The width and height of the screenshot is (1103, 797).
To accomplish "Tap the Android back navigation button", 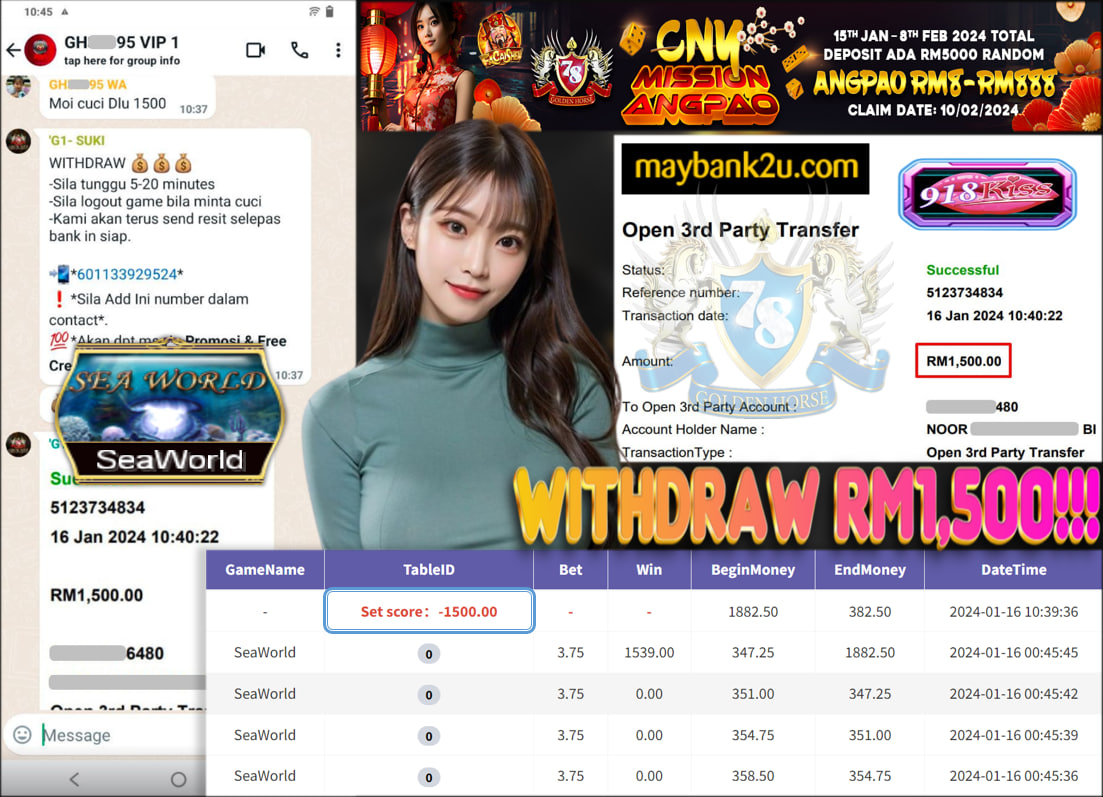I will tap(75, 779).
